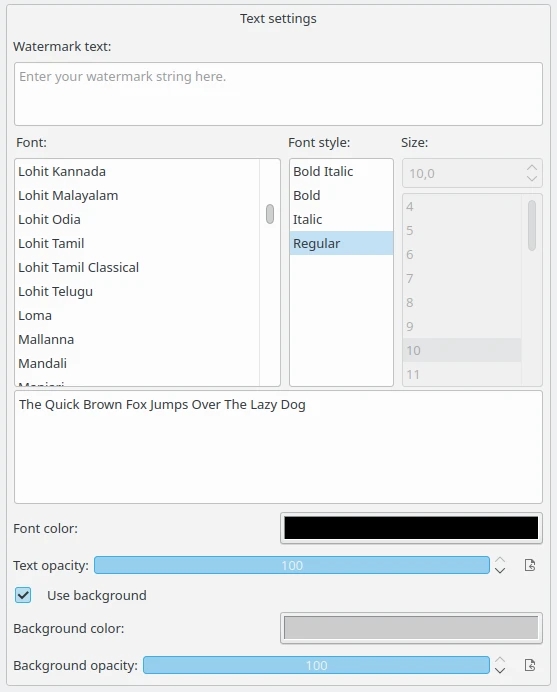
Task: Decrease font size with the spinbox down arrow
Action: tap(532, 178)
